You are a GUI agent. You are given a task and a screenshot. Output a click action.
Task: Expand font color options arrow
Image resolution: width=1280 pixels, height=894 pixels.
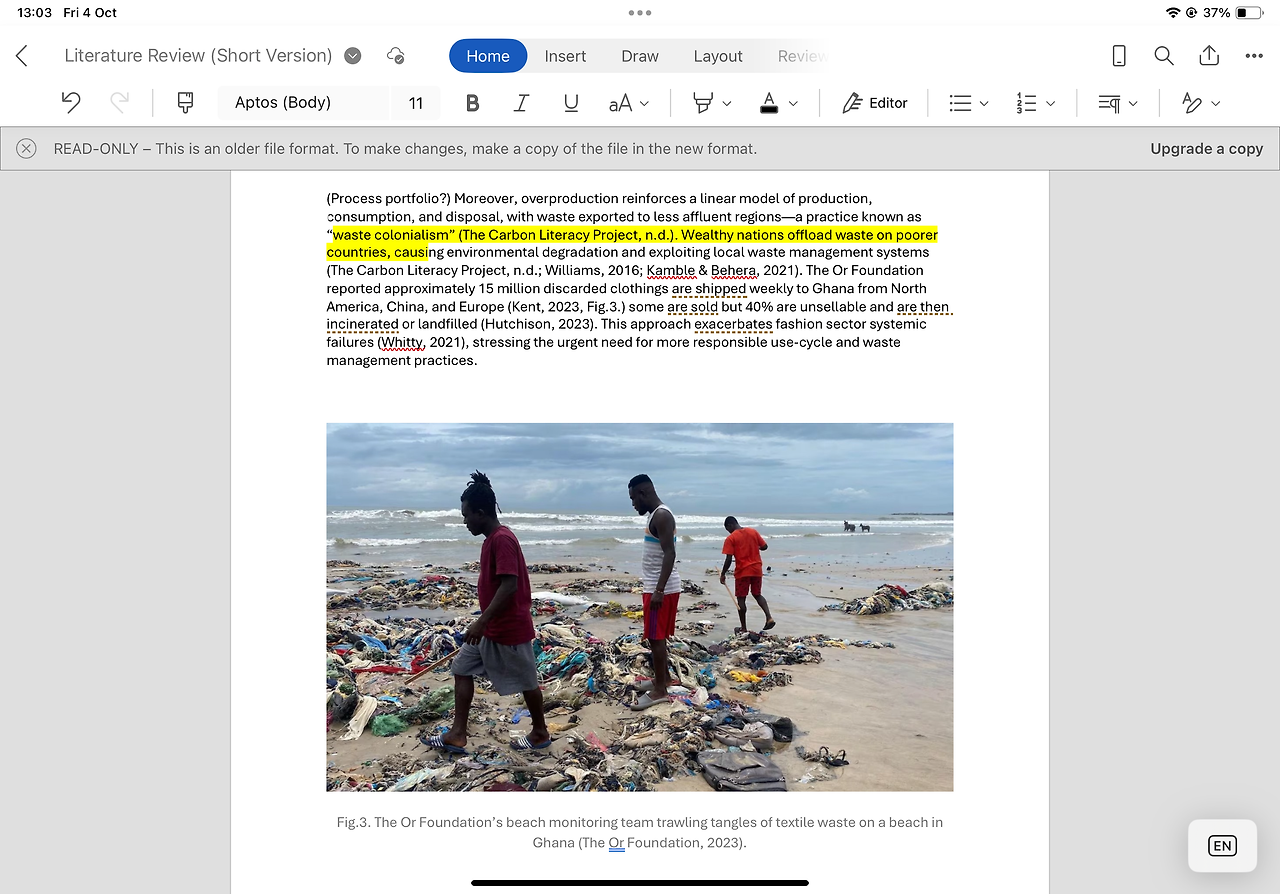pos(793,103)
